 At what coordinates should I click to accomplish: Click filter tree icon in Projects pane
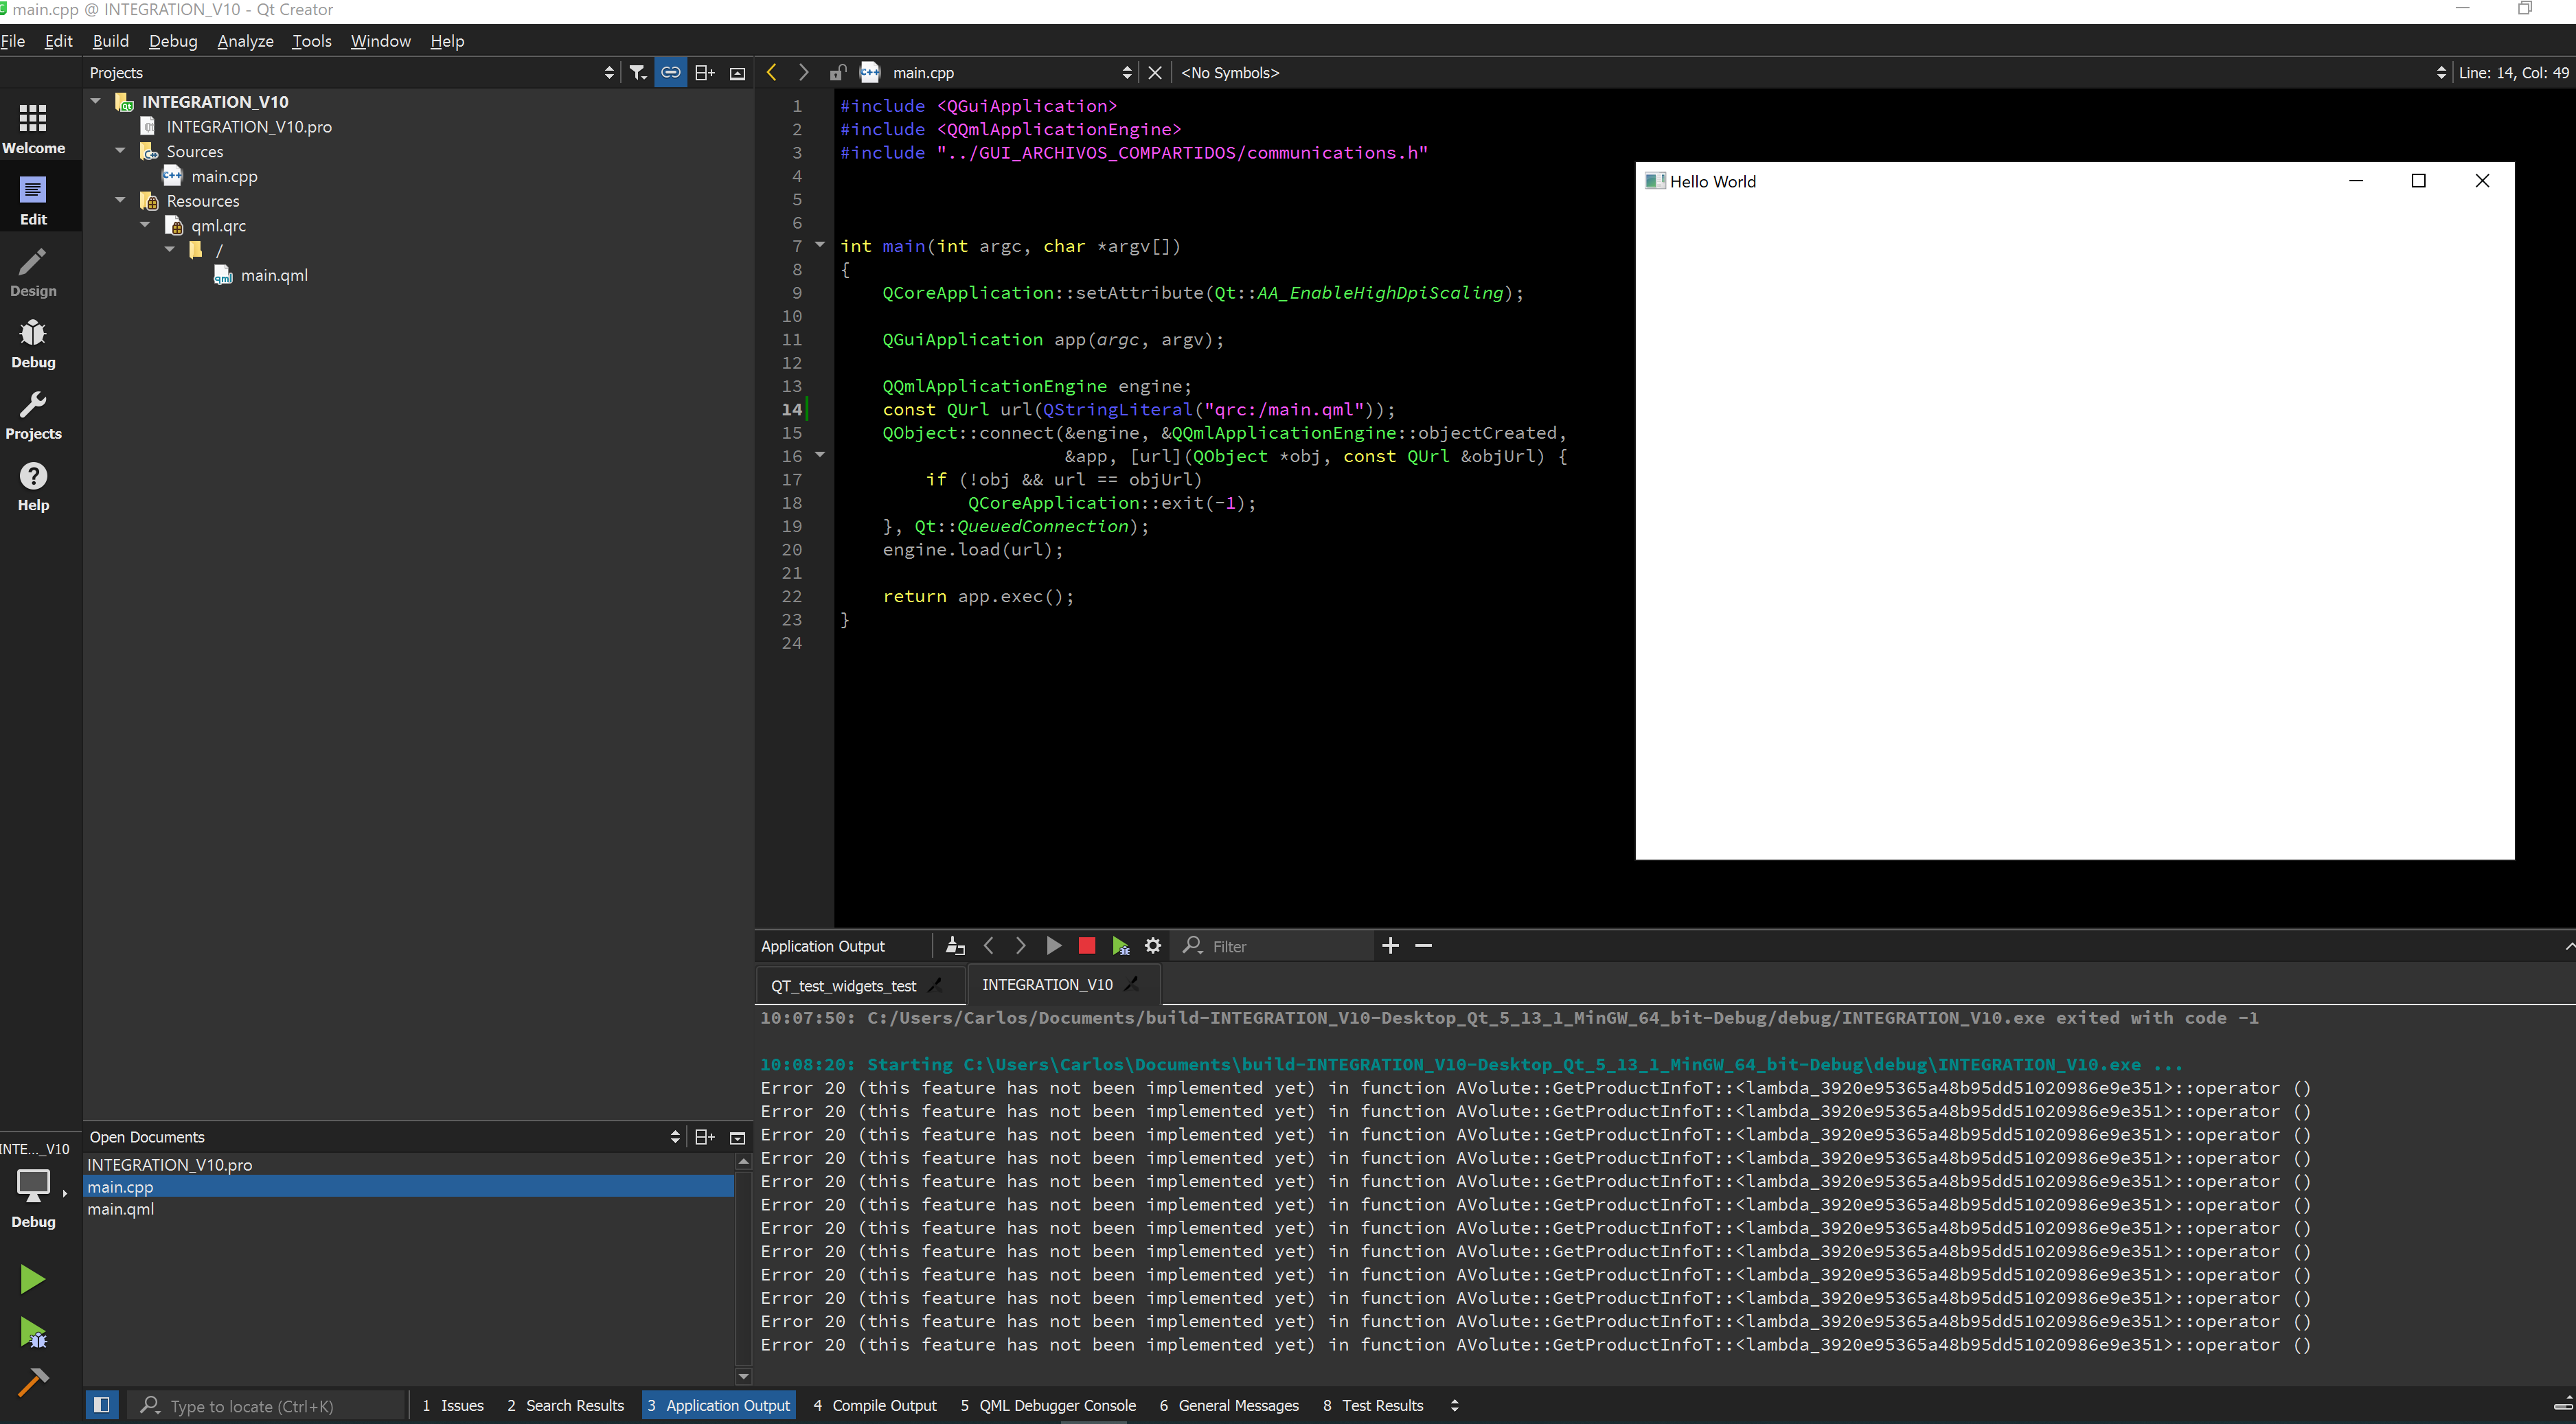(637, 72)
